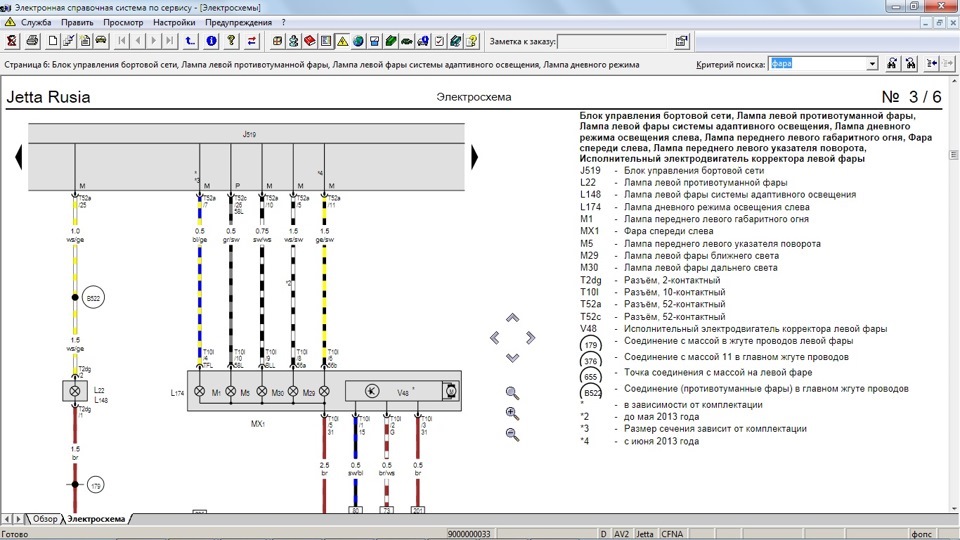Click the jump-to-previous-result arrow icon
The height and width of the screenshot is (540, 960).
(931, 64)
